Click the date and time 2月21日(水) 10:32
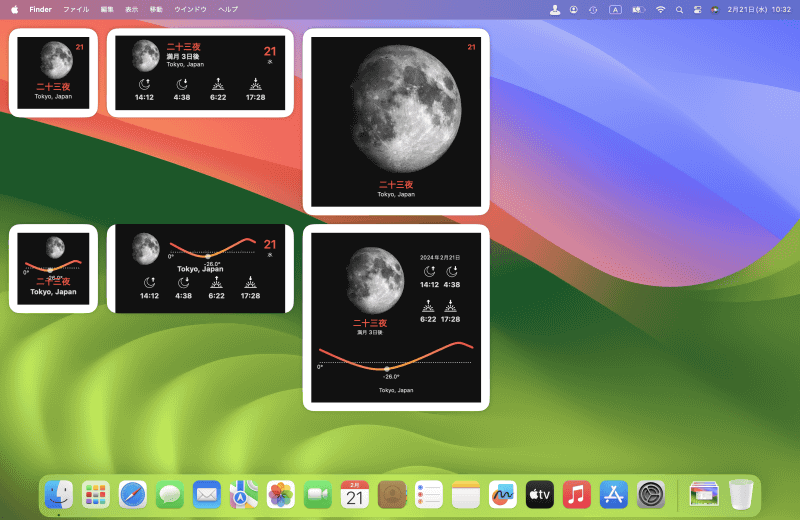 click(x=759, y=9)
